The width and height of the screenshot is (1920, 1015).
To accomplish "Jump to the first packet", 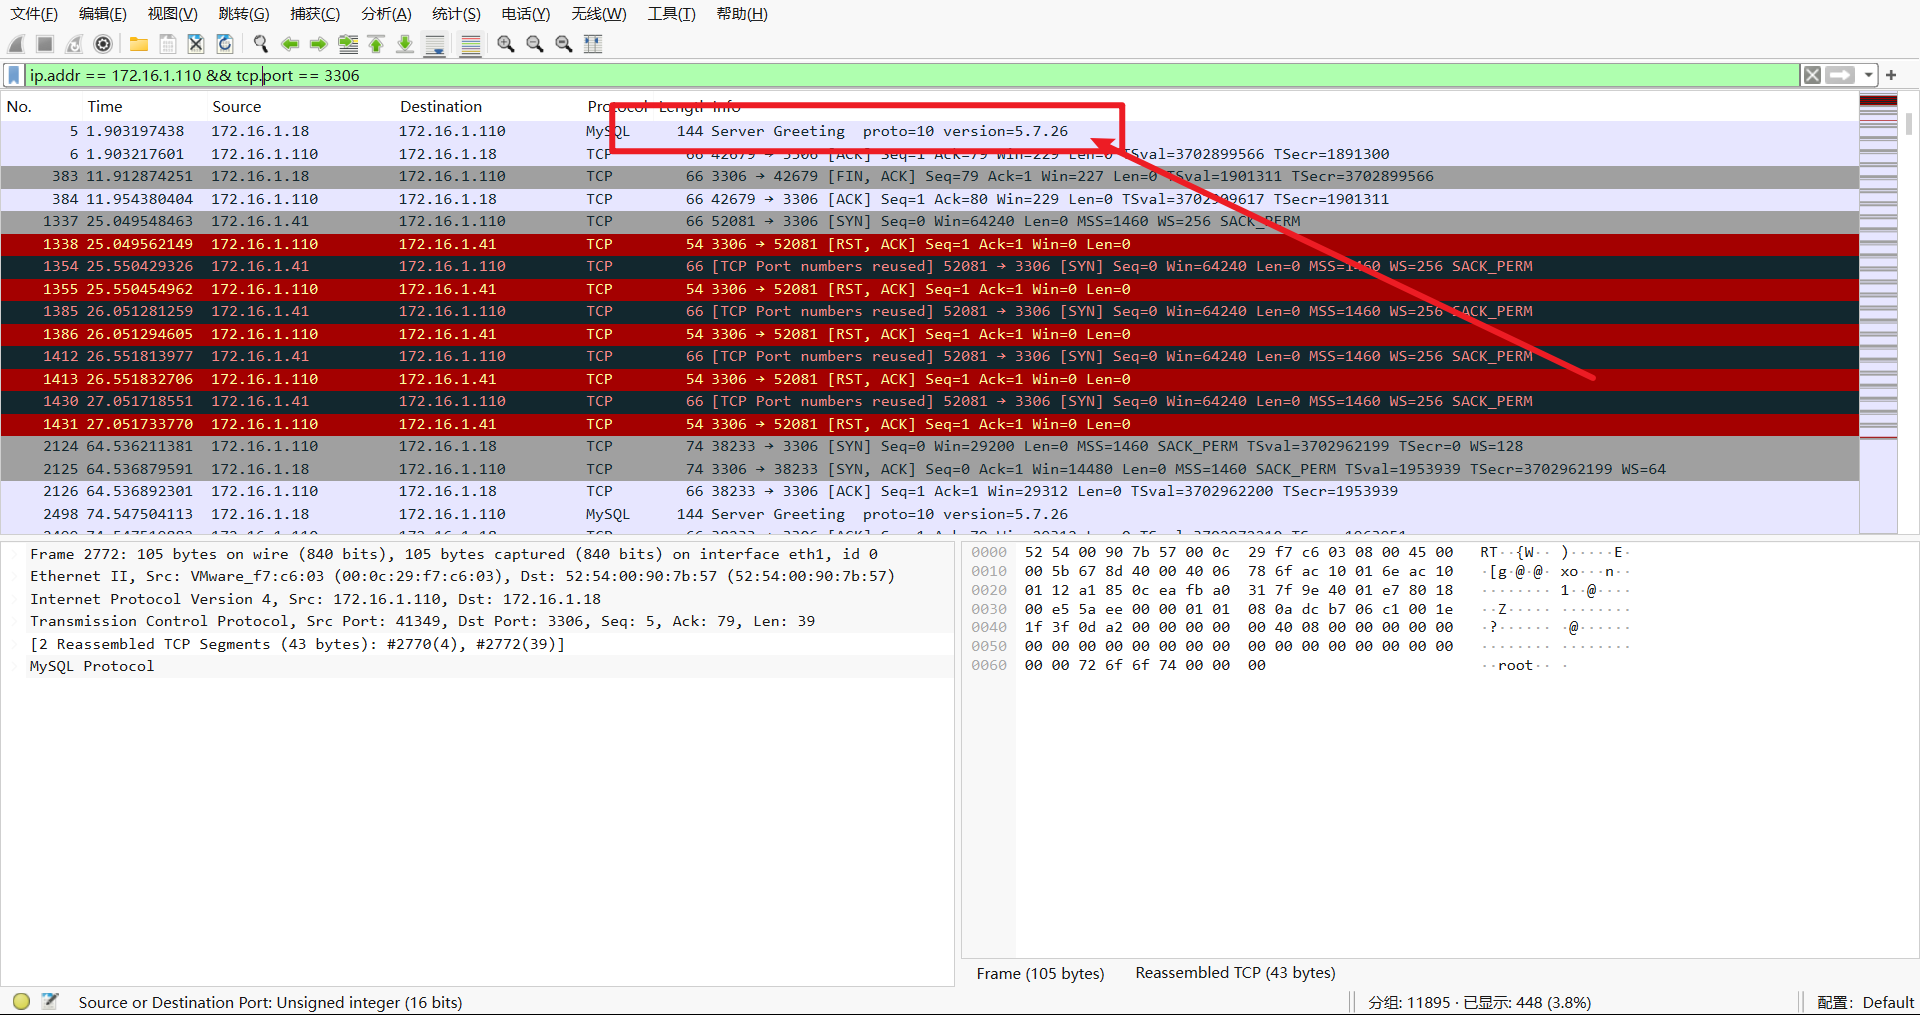I will (x=376, y=44).
